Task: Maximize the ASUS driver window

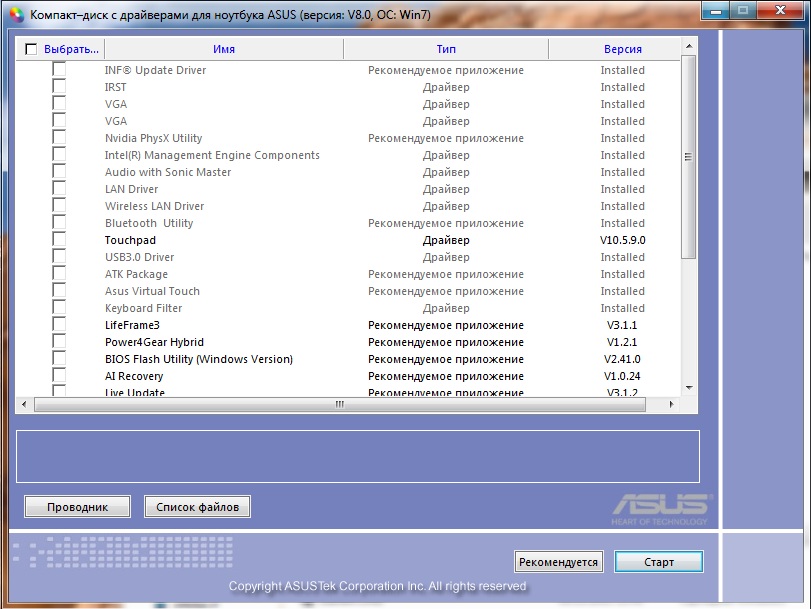Action: point(743,10)
